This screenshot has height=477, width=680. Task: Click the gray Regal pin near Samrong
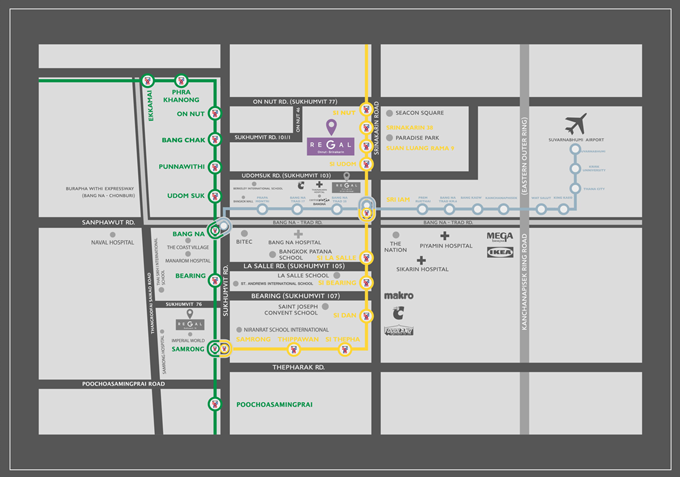pos(189,313)
